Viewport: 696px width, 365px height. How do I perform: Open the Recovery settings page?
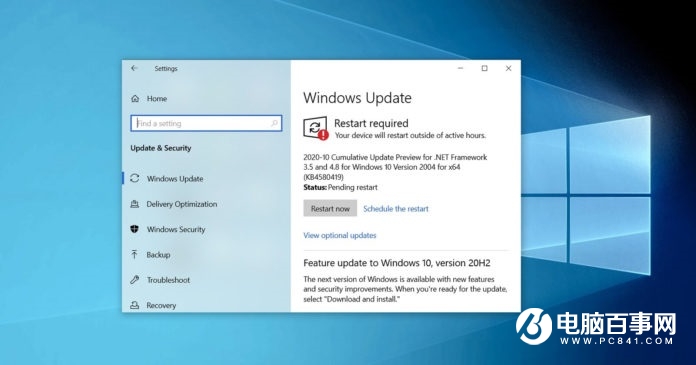pyautogui.click(x=161, y=305)
